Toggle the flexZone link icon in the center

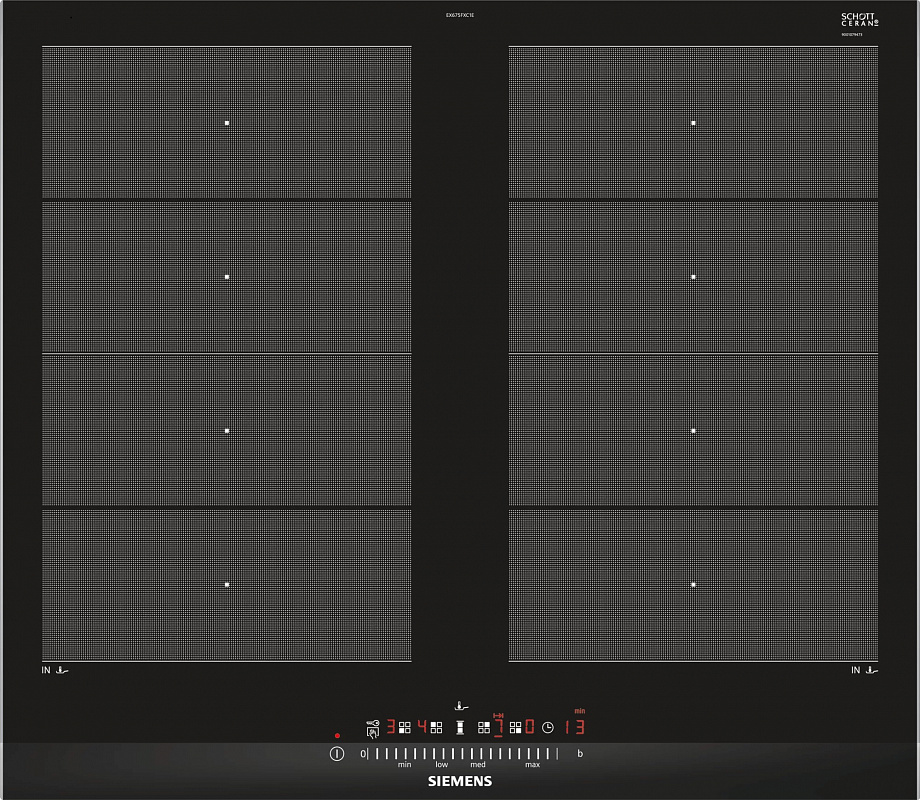tap(460, 727)
